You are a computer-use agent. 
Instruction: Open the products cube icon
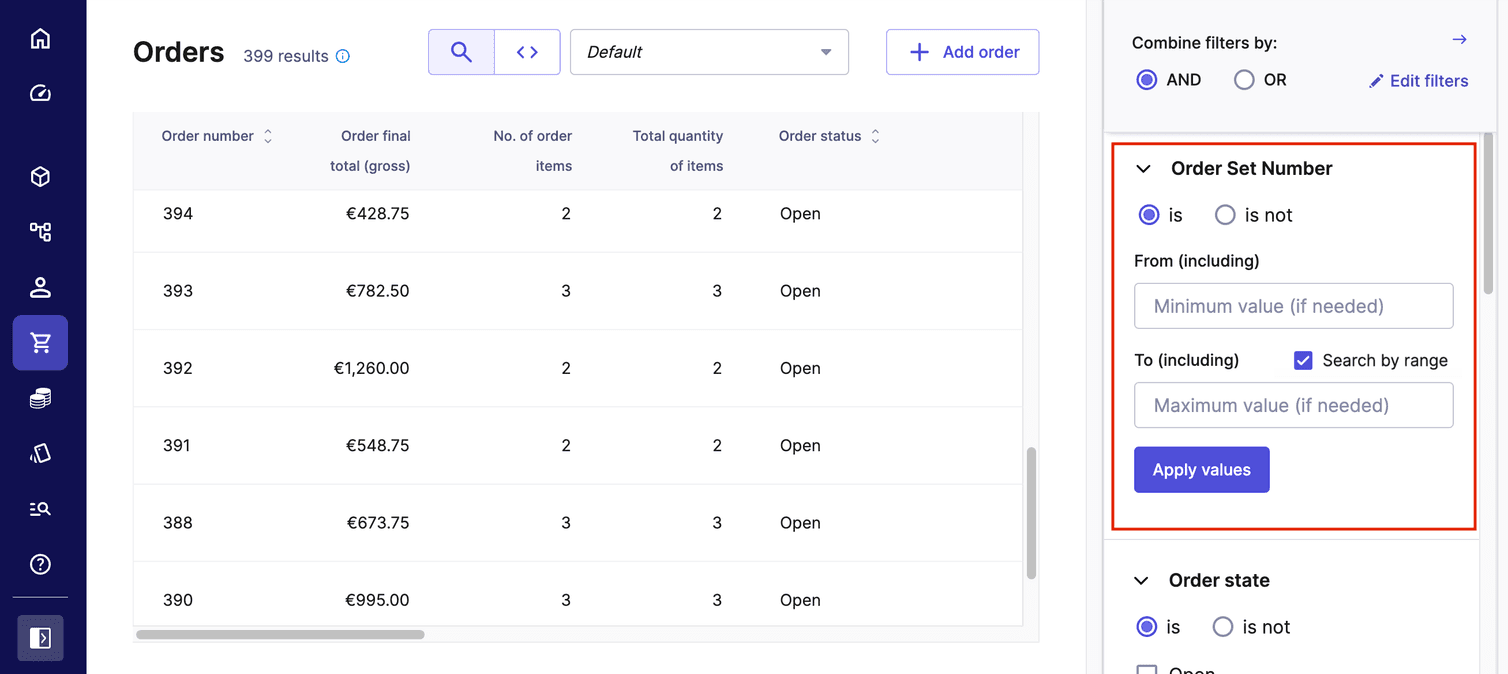pos(40,177)
